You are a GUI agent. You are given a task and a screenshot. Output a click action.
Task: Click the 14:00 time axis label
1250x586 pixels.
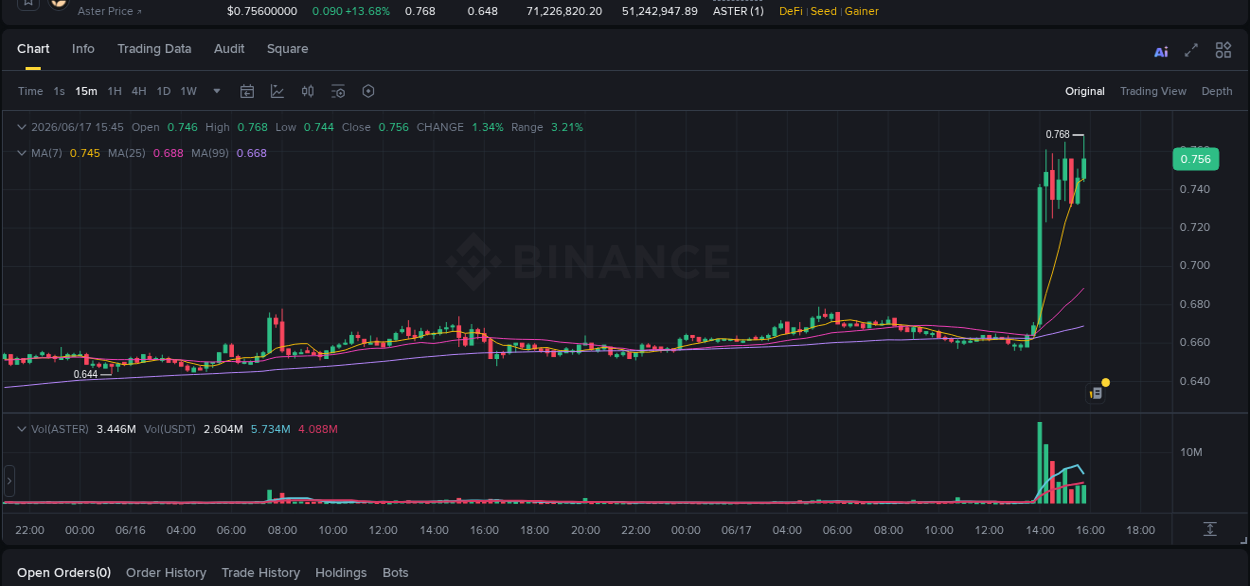tap(1040, 530)
